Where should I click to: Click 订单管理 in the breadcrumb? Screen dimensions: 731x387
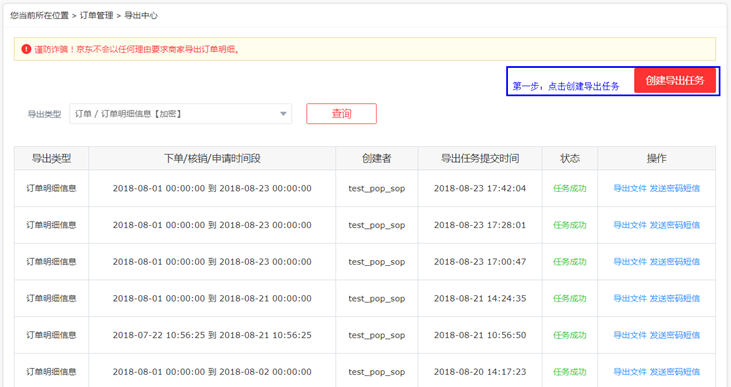[97, 15]
